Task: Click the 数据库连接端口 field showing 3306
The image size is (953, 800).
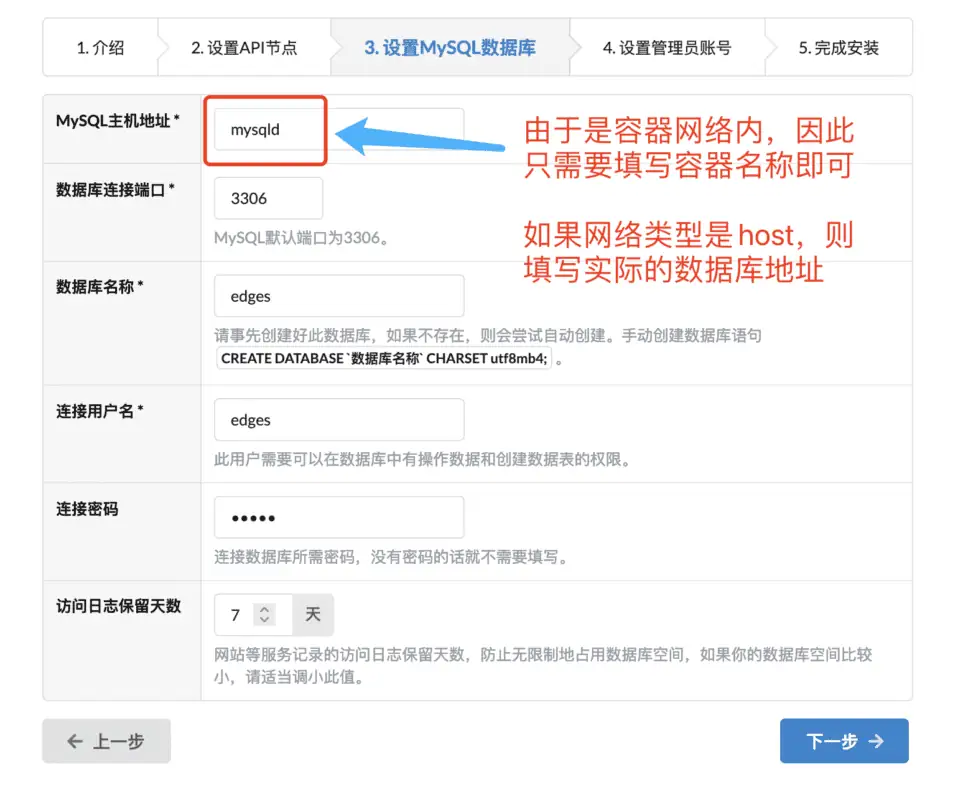Action: click(x=267, y=198)
